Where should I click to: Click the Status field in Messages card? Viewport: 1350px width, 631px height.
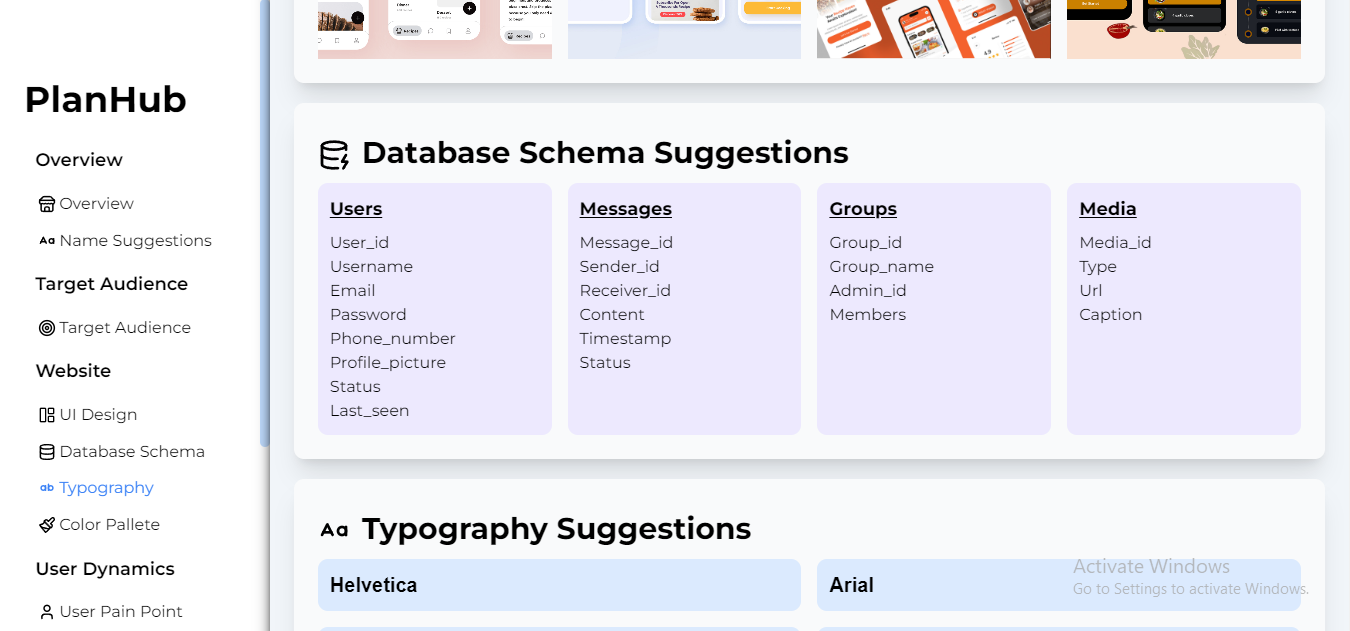(605, 363)
